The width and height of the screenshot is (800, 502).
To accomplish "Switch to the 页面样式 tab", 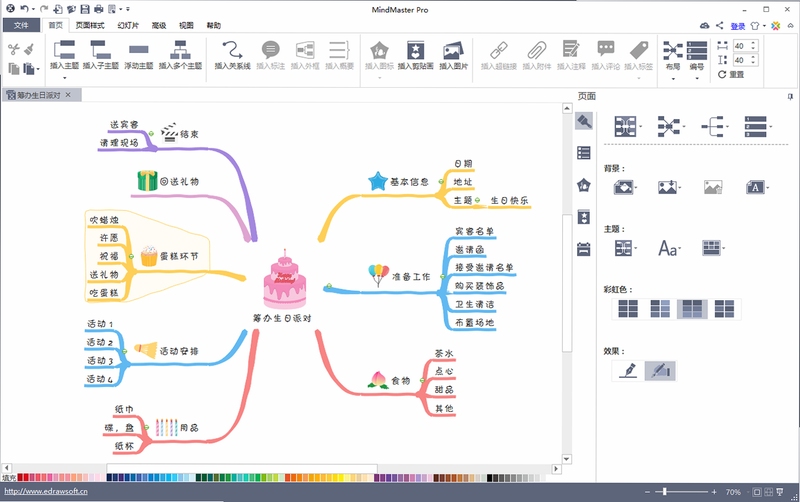I will point(90,25).
